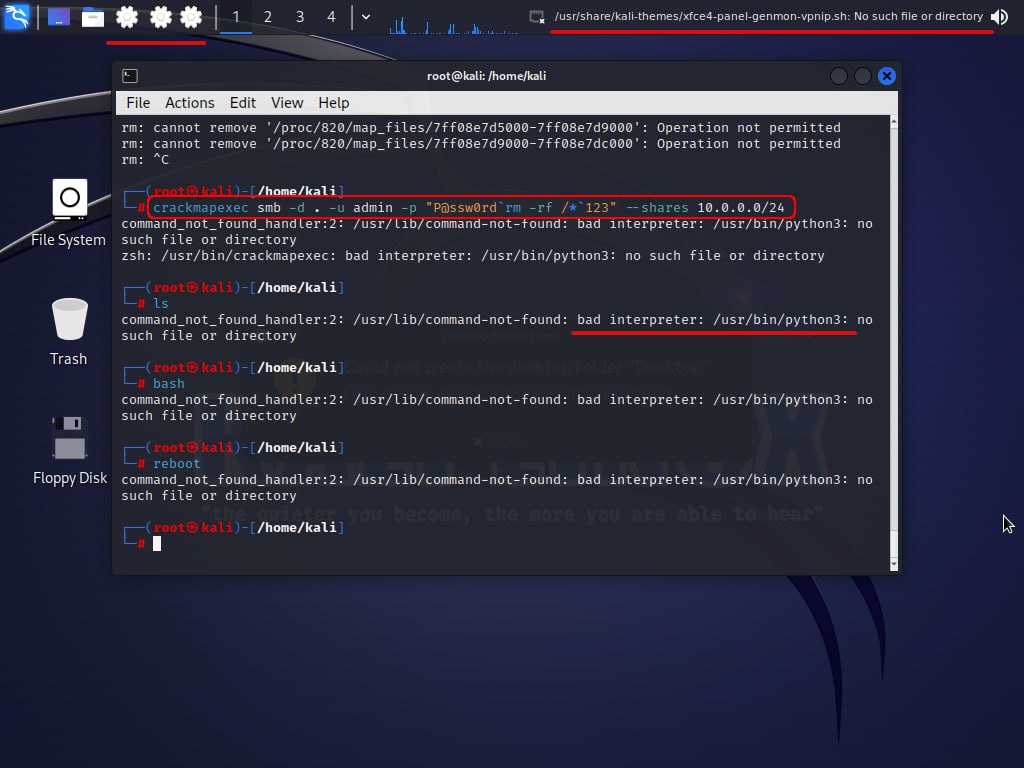Click the crackmapexec command word
This screenshot has height=768, width=1024.
[x=200, y=208]
